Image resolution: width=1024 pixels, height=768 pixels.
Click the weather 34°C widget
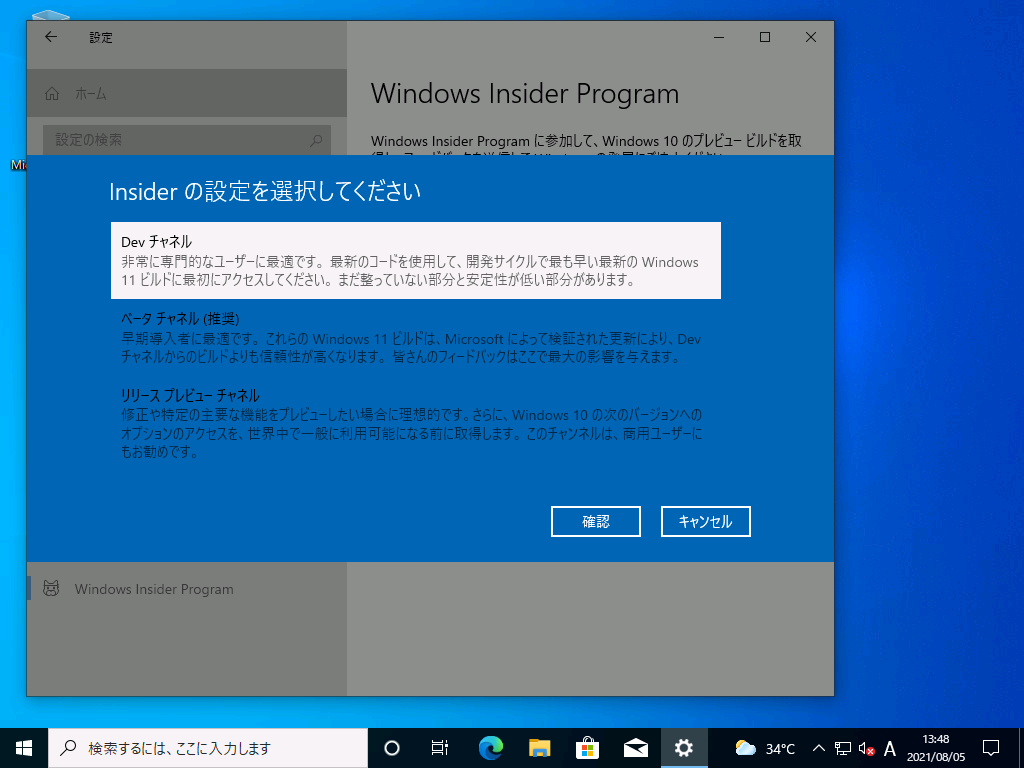[x=765, y=748]
